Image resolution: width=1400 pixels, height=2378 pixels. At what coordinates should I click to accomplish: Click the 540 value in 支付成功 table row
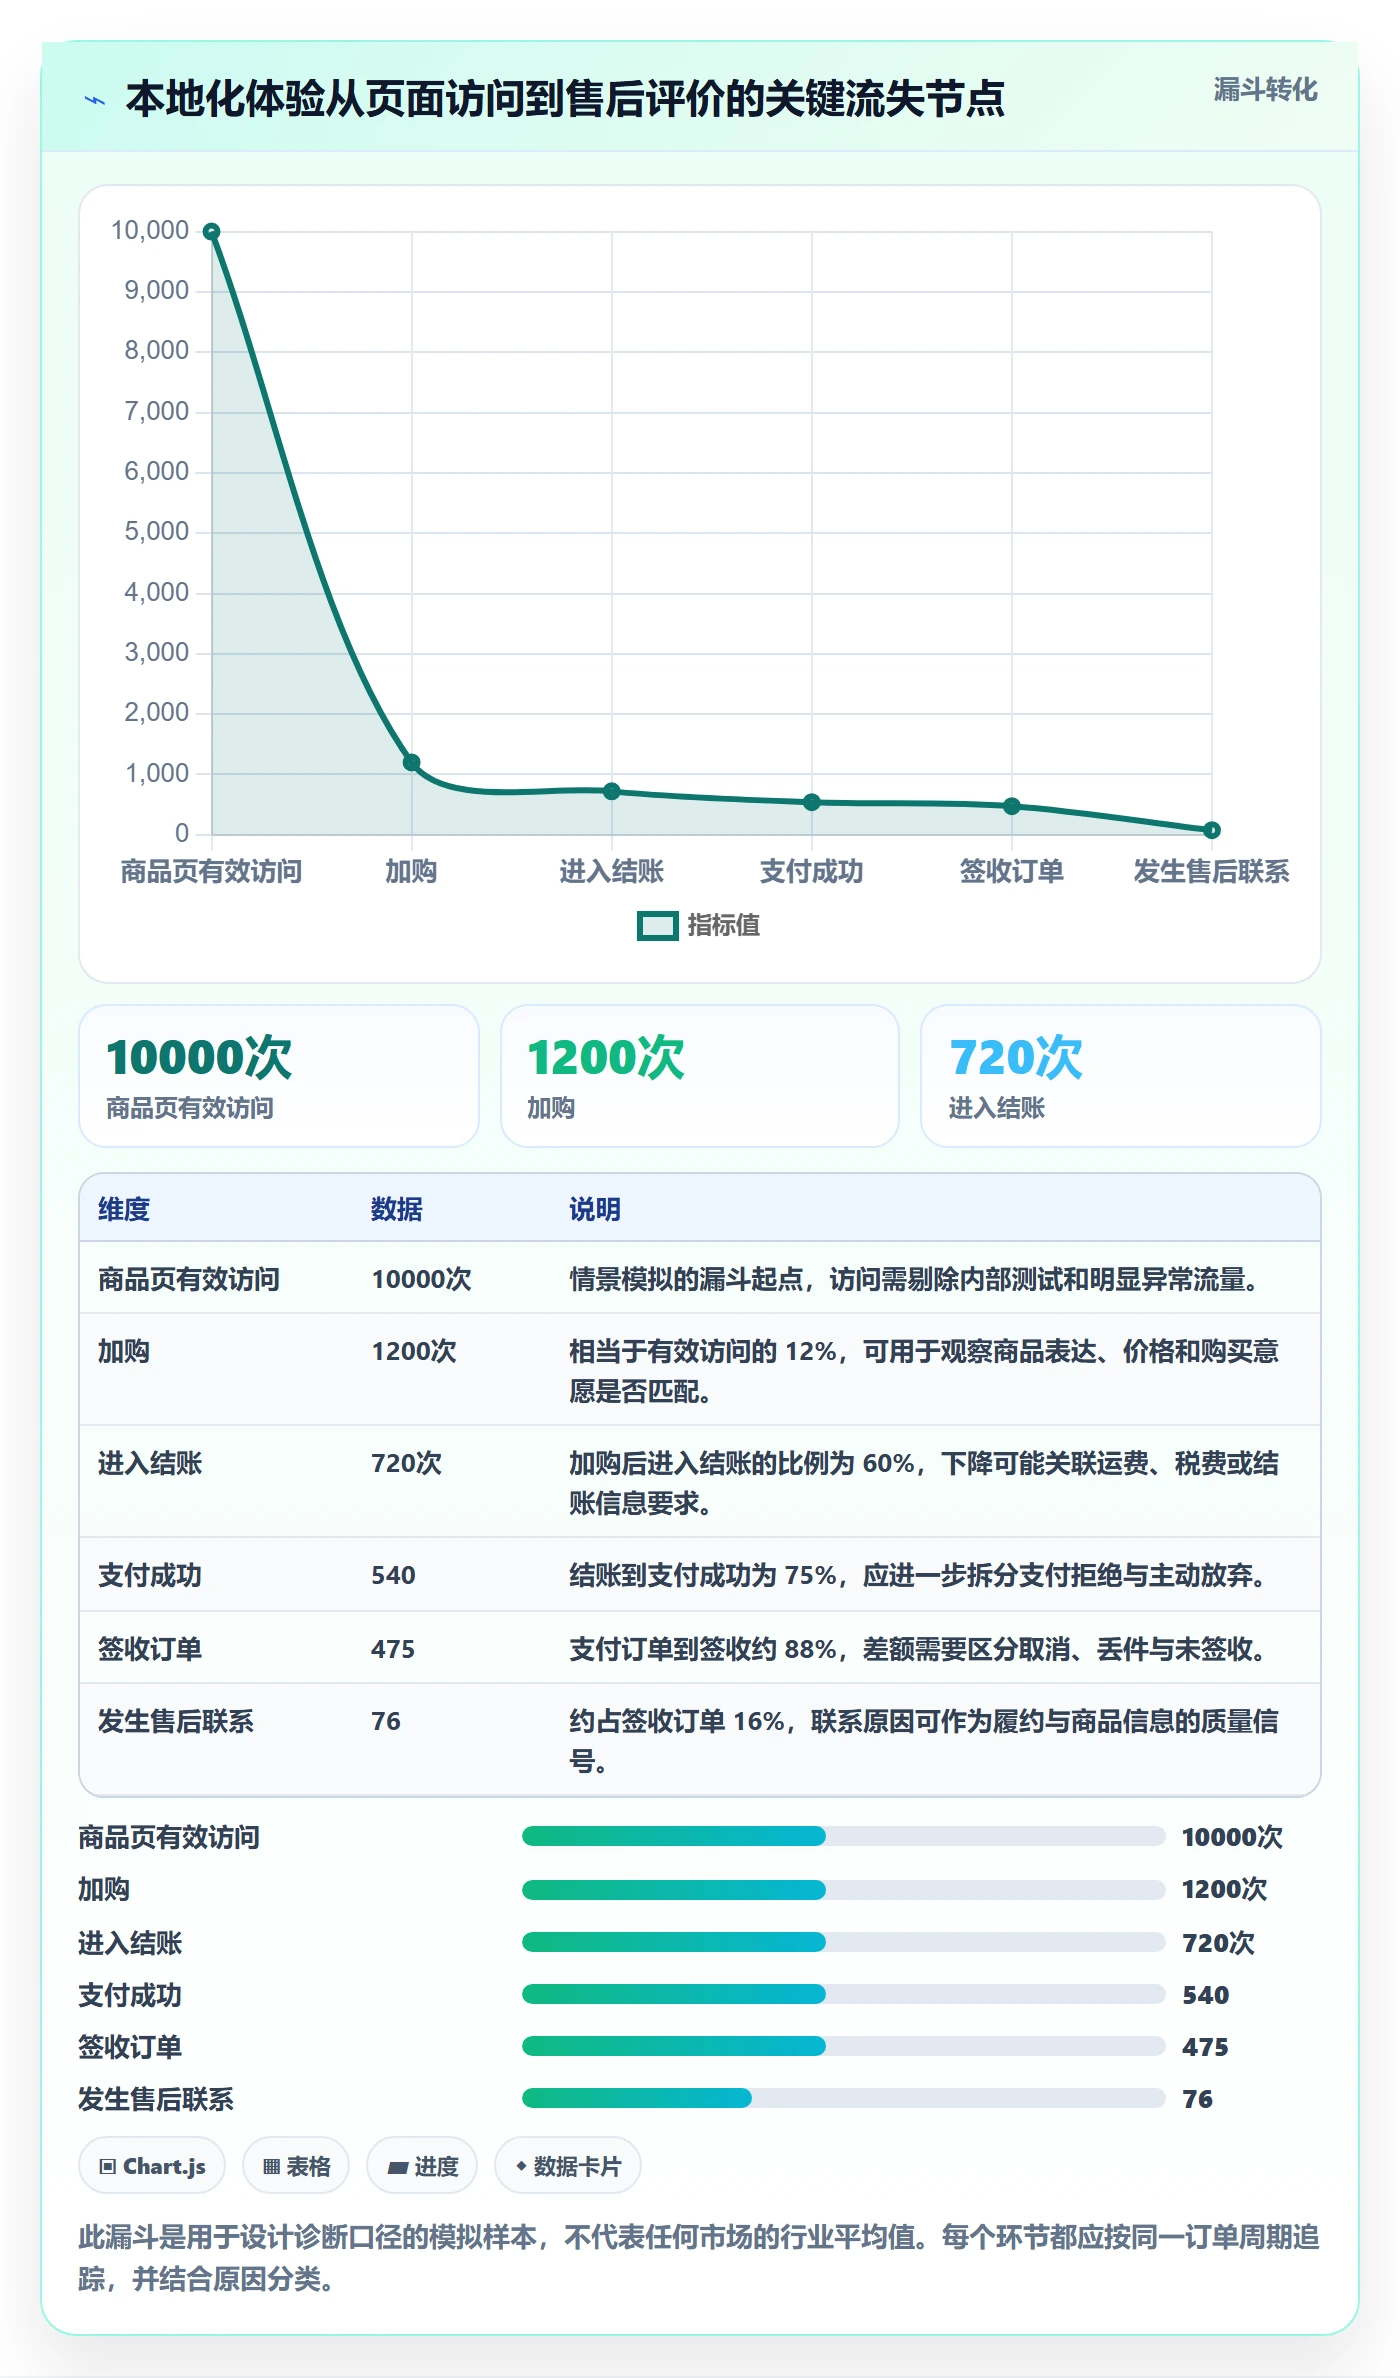(x=393, y=1575)
